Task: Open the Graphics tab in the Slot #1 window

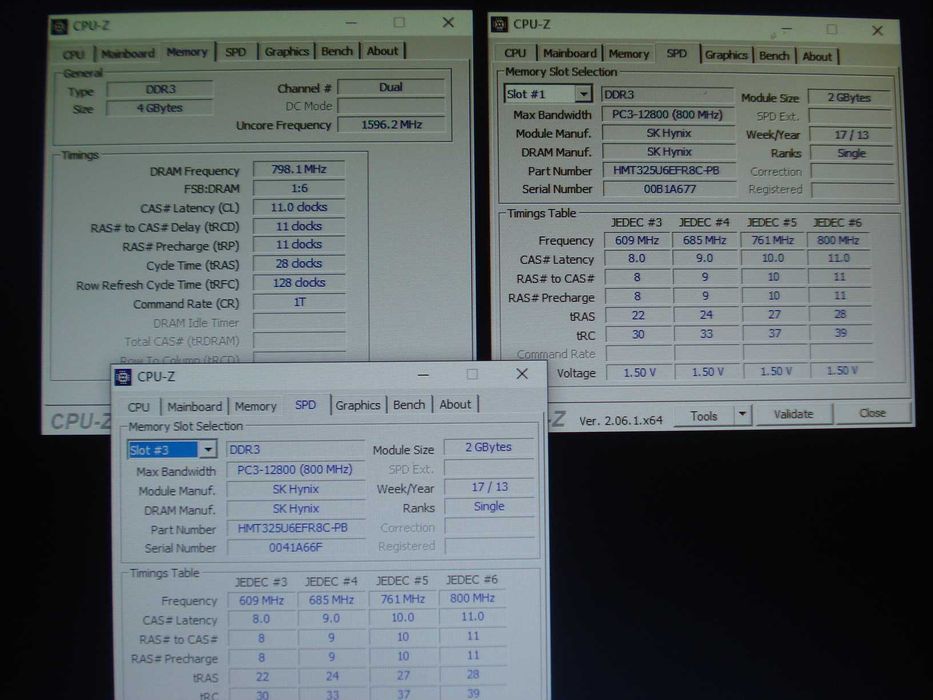Action: [726, 55]
